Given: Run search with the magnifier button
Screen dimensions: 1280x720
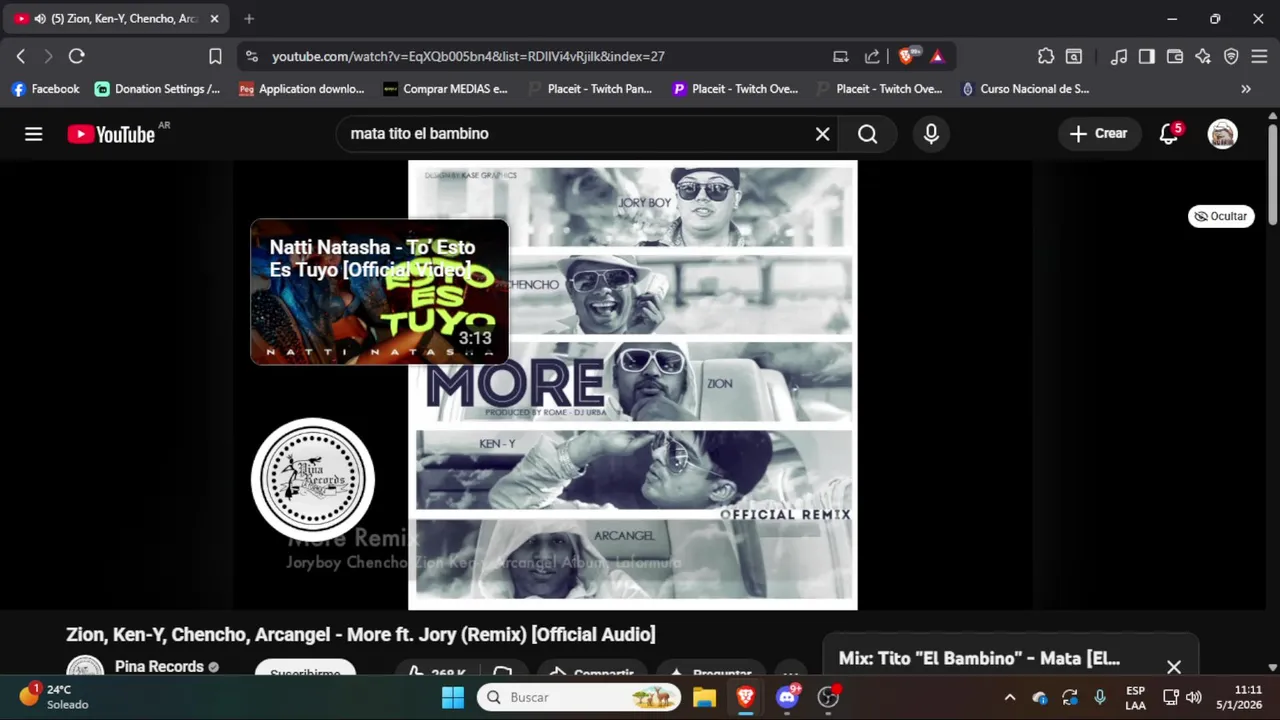Looking at the screenshot, I should 868,134.
